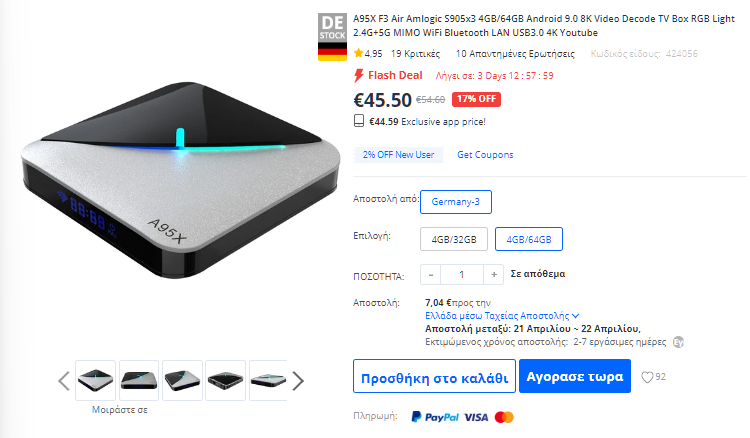Image resolution: width=750 pixels, height=438 pixels.
Task: Click the Get Coupons link
Action: 485,154
